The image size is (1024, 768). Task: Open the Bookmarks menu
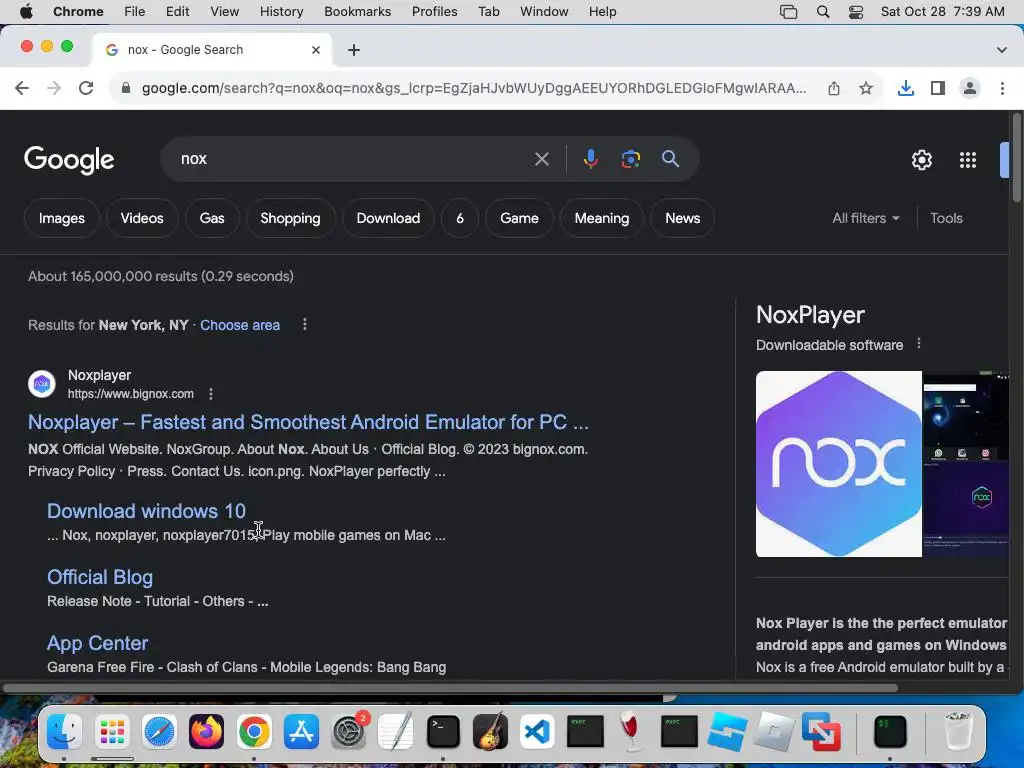click(x=357, y=12)
